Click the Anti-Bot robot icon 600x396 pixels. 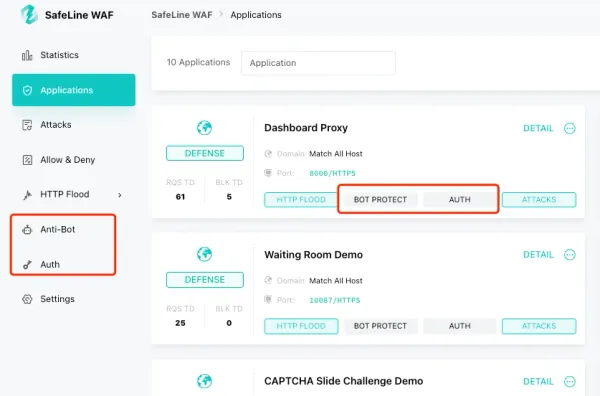click(x=27, y=230)
